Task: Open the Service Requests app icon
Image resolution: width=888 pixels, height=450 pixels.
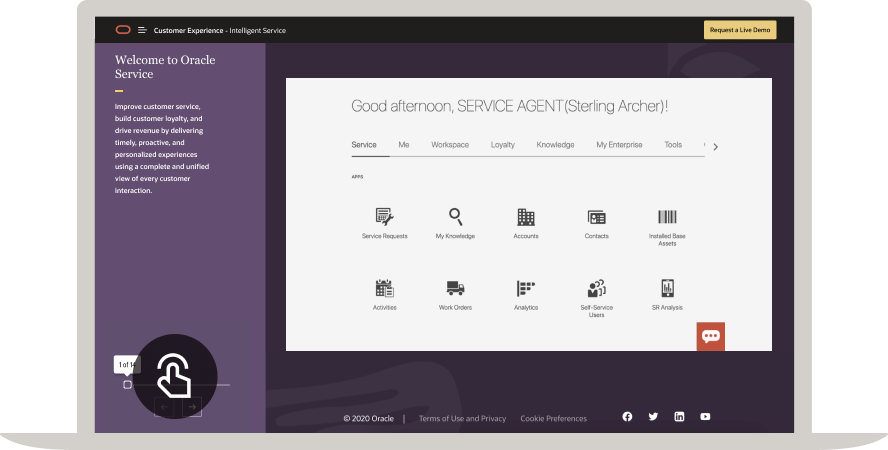Action: click(x=384, y=217)
